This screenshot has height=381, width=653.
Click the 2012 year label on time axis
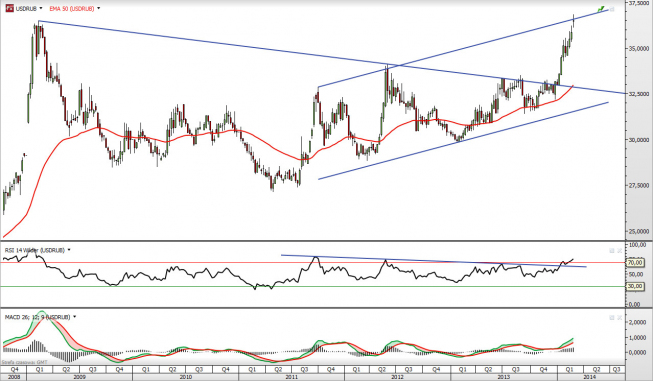397,377
